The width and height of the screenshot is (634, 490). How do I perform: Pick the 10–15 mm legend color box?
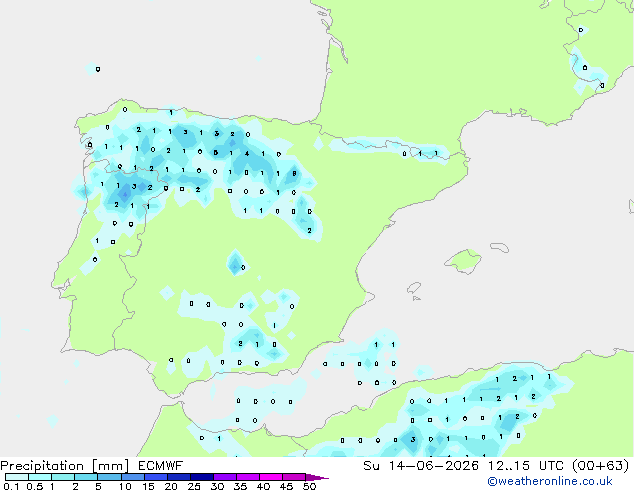[132, 477]
